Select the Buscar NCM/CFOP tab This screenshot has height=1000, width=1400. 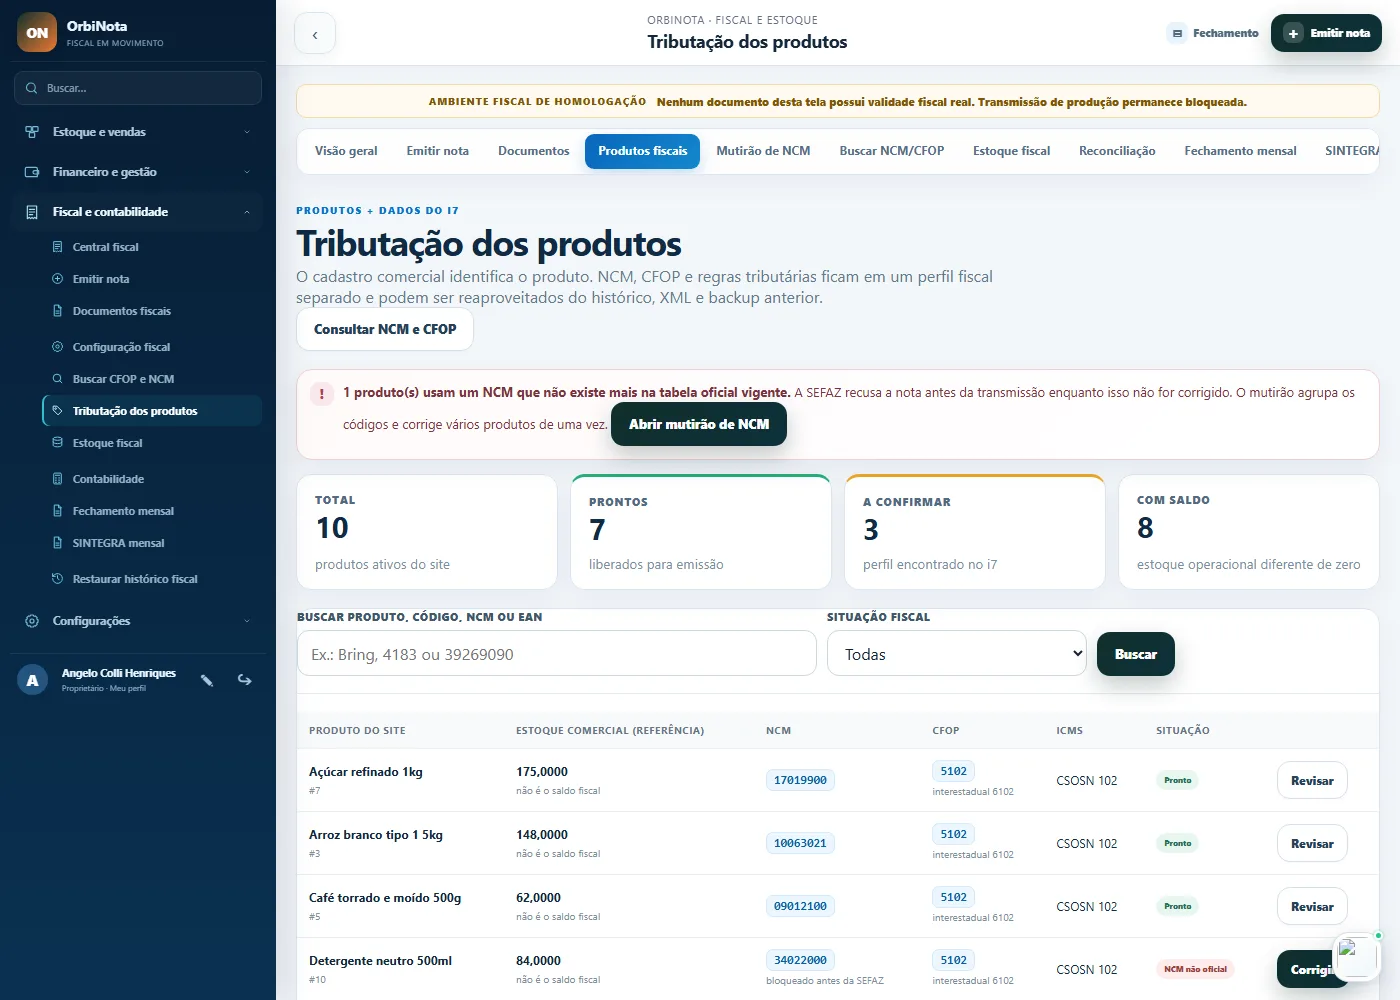892,151
